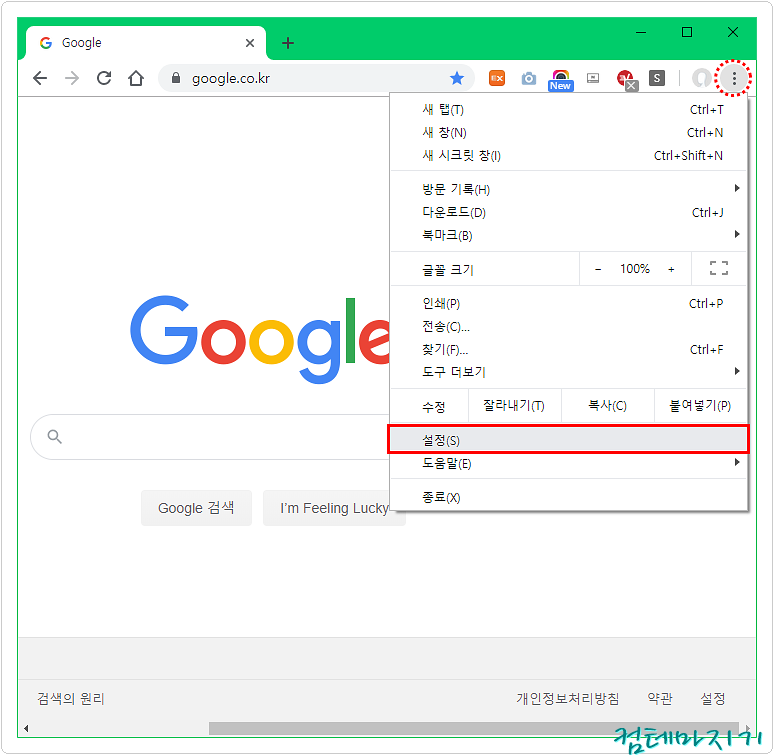Click the S extension icon

coord(657,78)
